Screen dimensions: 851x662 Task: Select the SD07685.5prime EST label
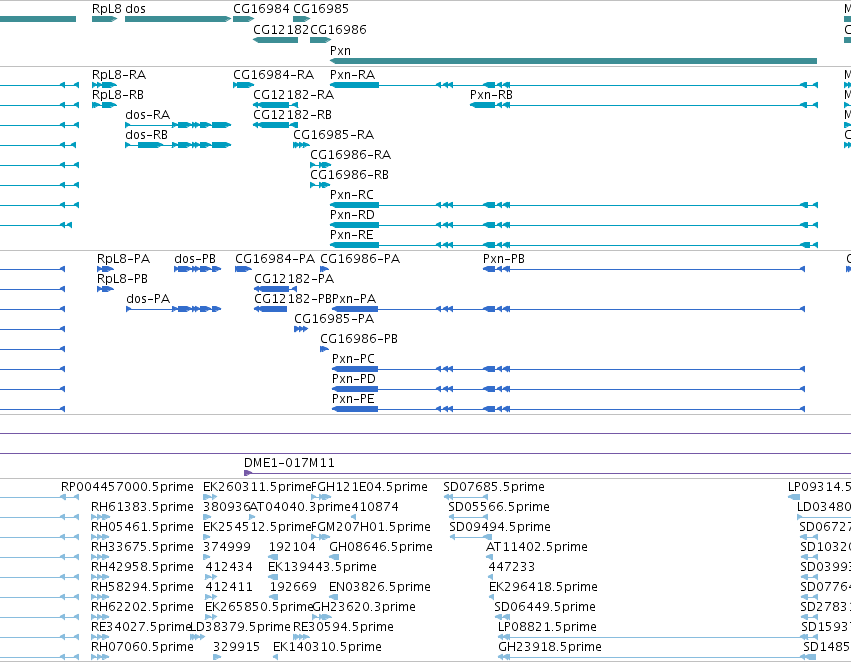tap(494, 487)
